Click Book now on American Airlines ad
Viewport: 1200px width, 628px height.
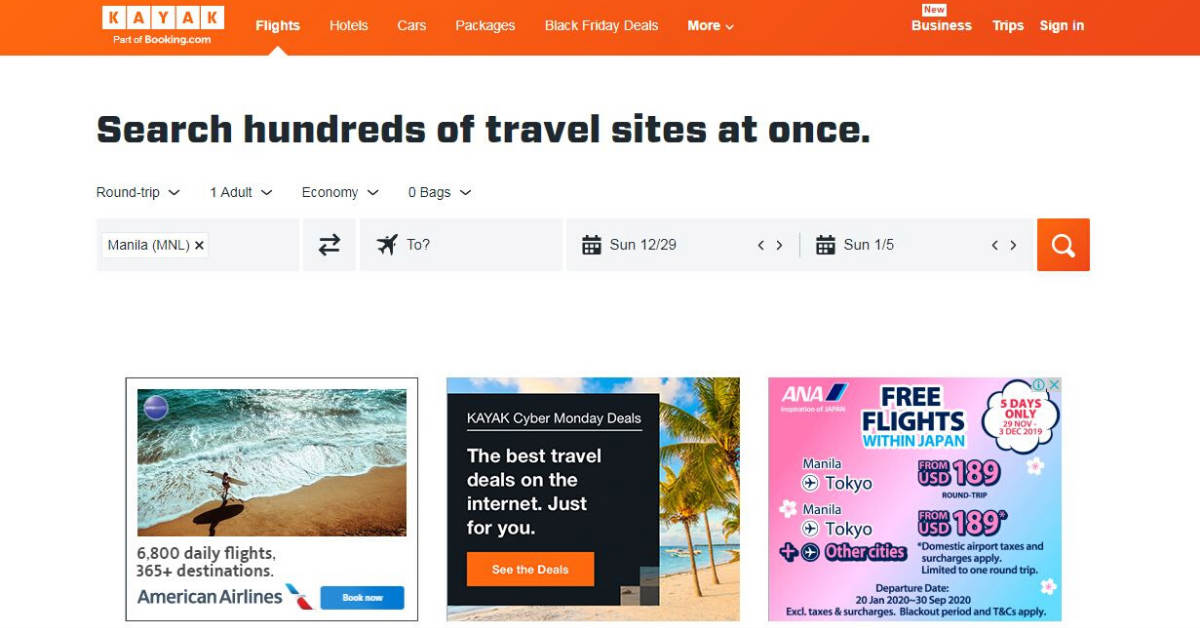tap(362, 597)
